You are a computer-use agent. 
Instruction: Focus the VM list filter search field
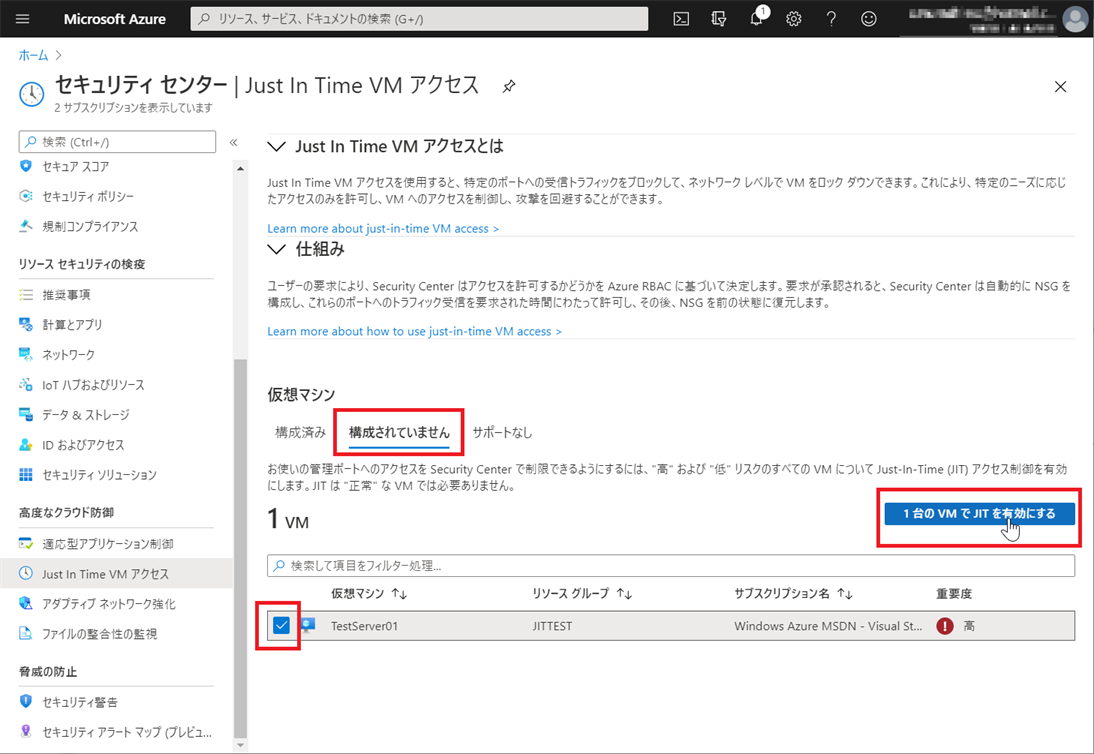coord(670,566)
